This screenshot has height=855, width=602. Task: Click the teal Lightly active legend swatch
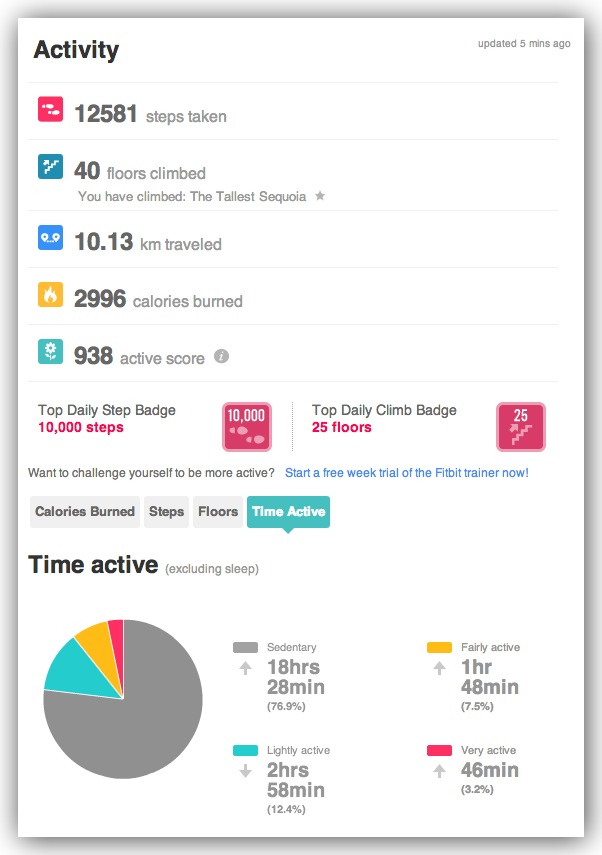pyautogui.click(x=245, y=750)
